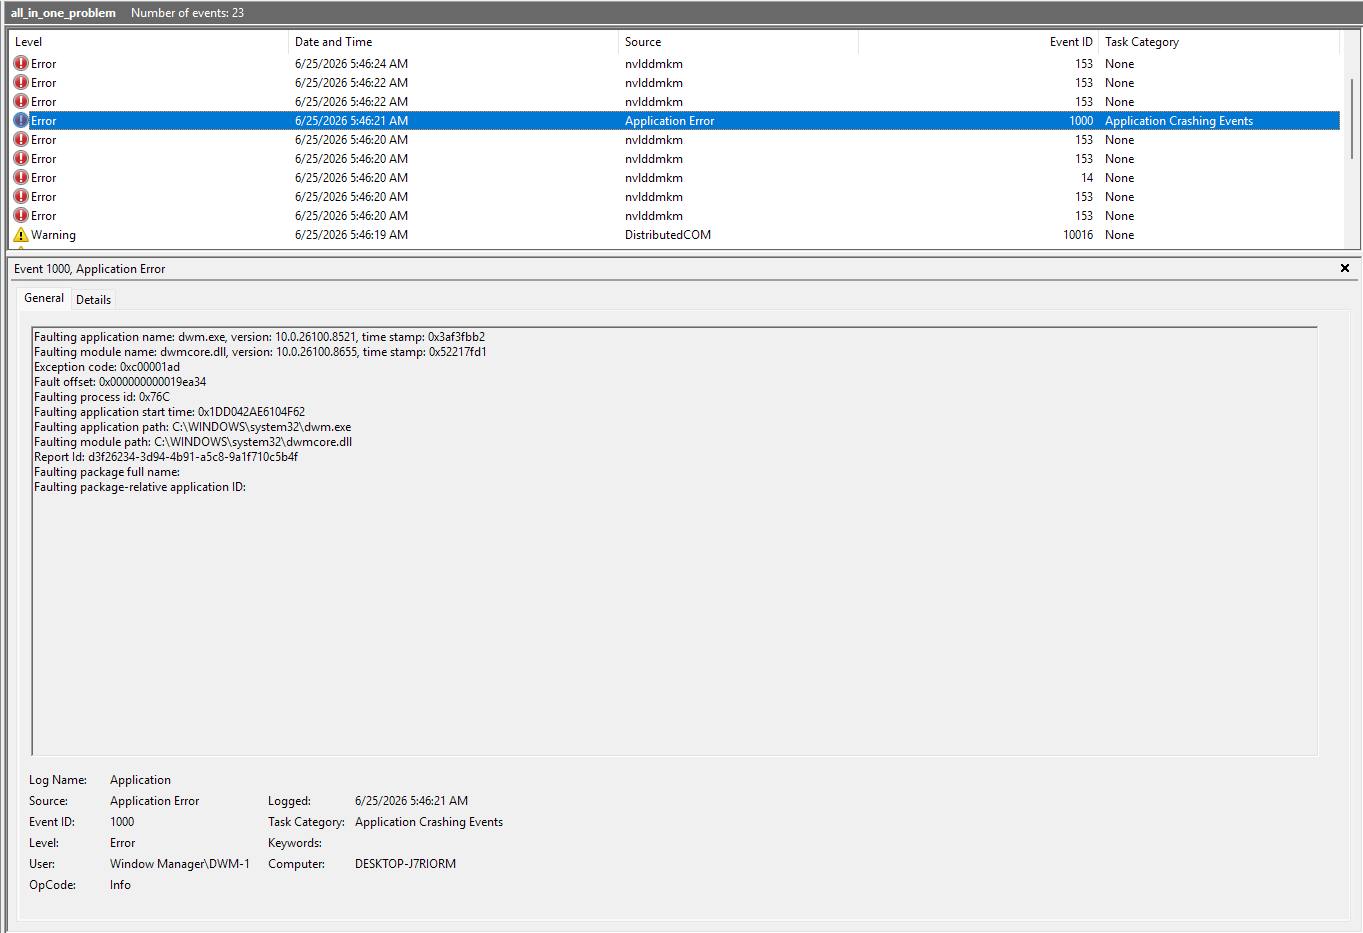Select the DistributedCOM warning event row
Image resolution: width=1363 pixels, height=933 pixels.
tap(674, 235)
